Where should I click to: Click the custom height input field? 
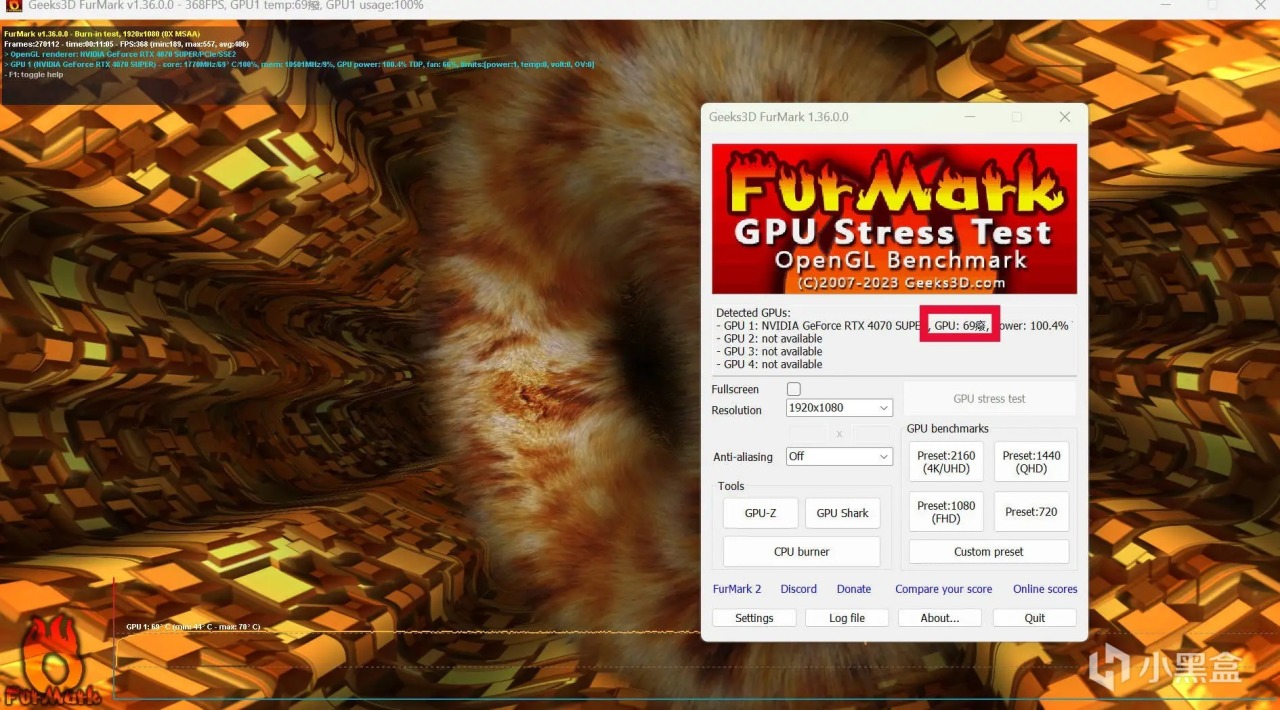pos(871,433)
